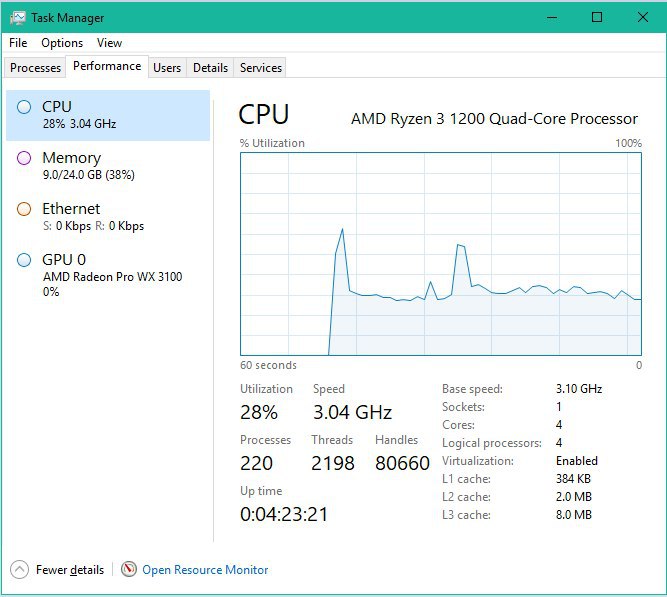The image size is (667, 597).
Task: Collapse view with Fewer details arrow icon
Action: click(19, 569)
